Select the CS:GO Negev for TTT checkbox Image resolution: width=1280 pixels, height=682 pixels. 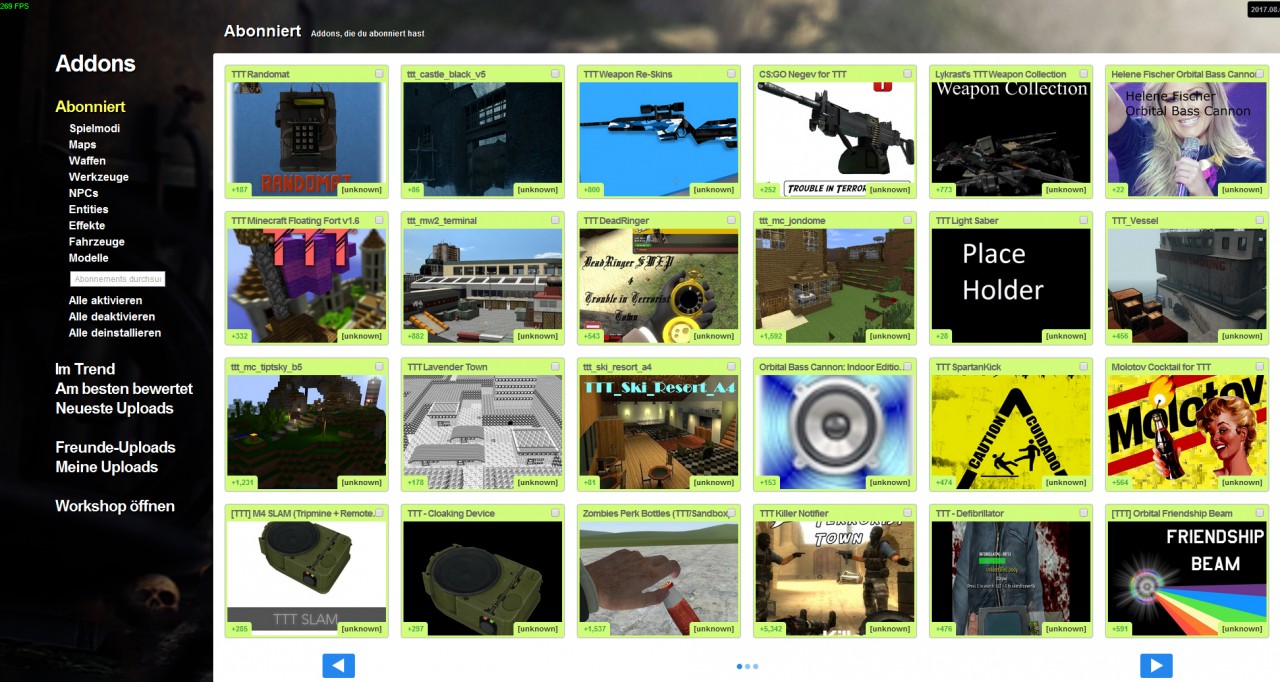(x=908, y=74)
